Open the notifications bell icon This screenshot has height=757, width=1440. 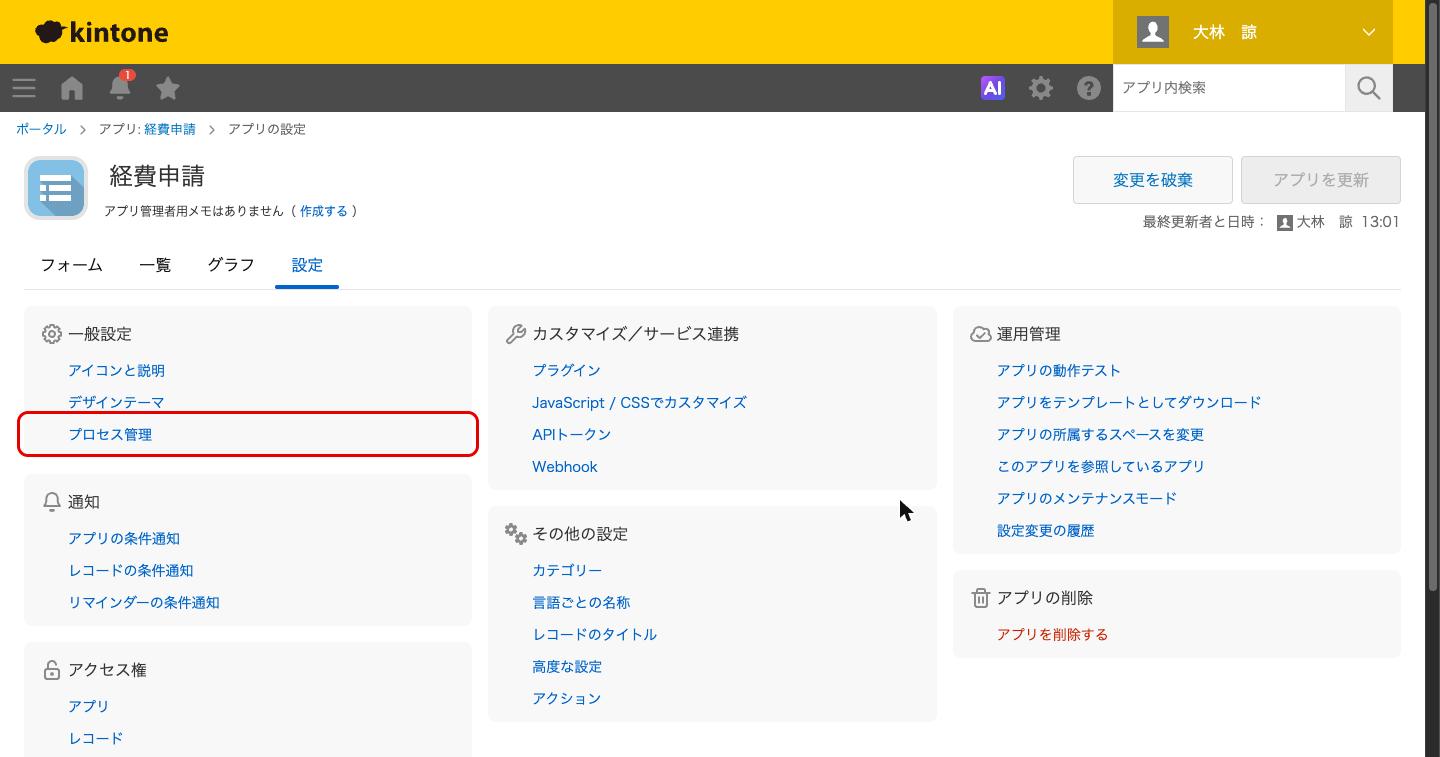click(120, 87)
